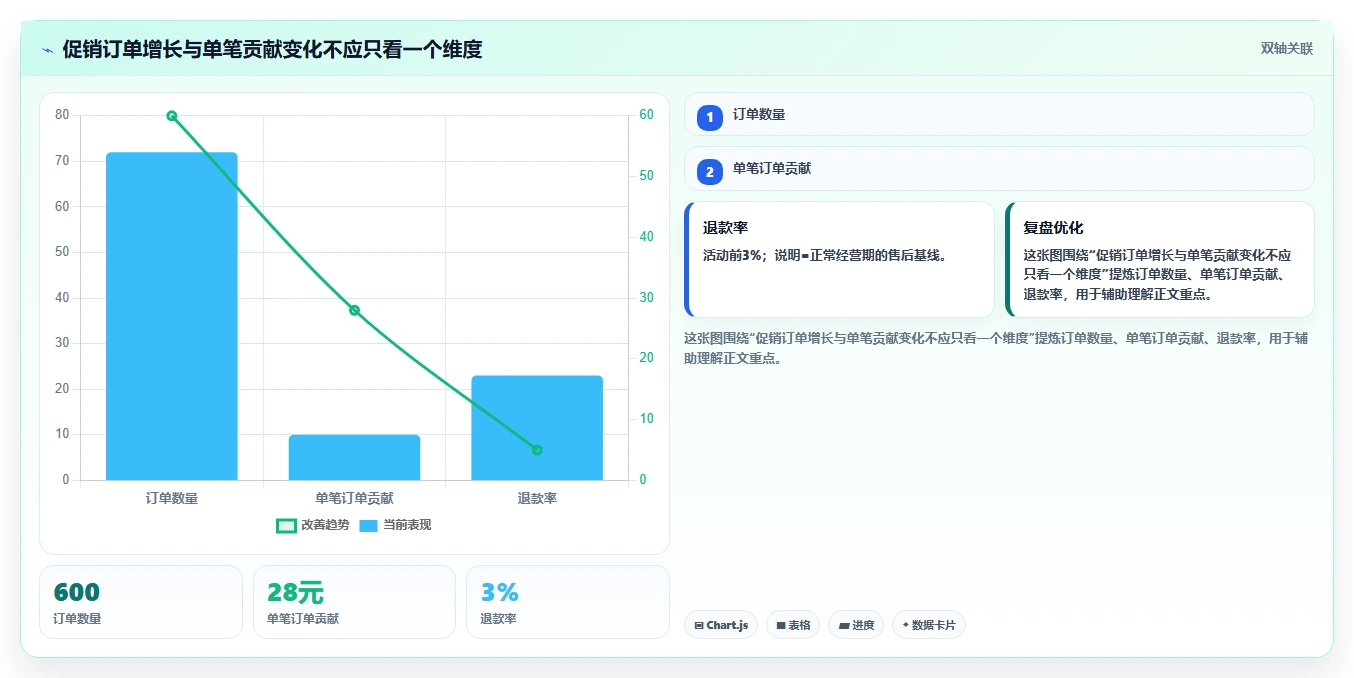Click the 退款率 blue bar

(537, 428)
